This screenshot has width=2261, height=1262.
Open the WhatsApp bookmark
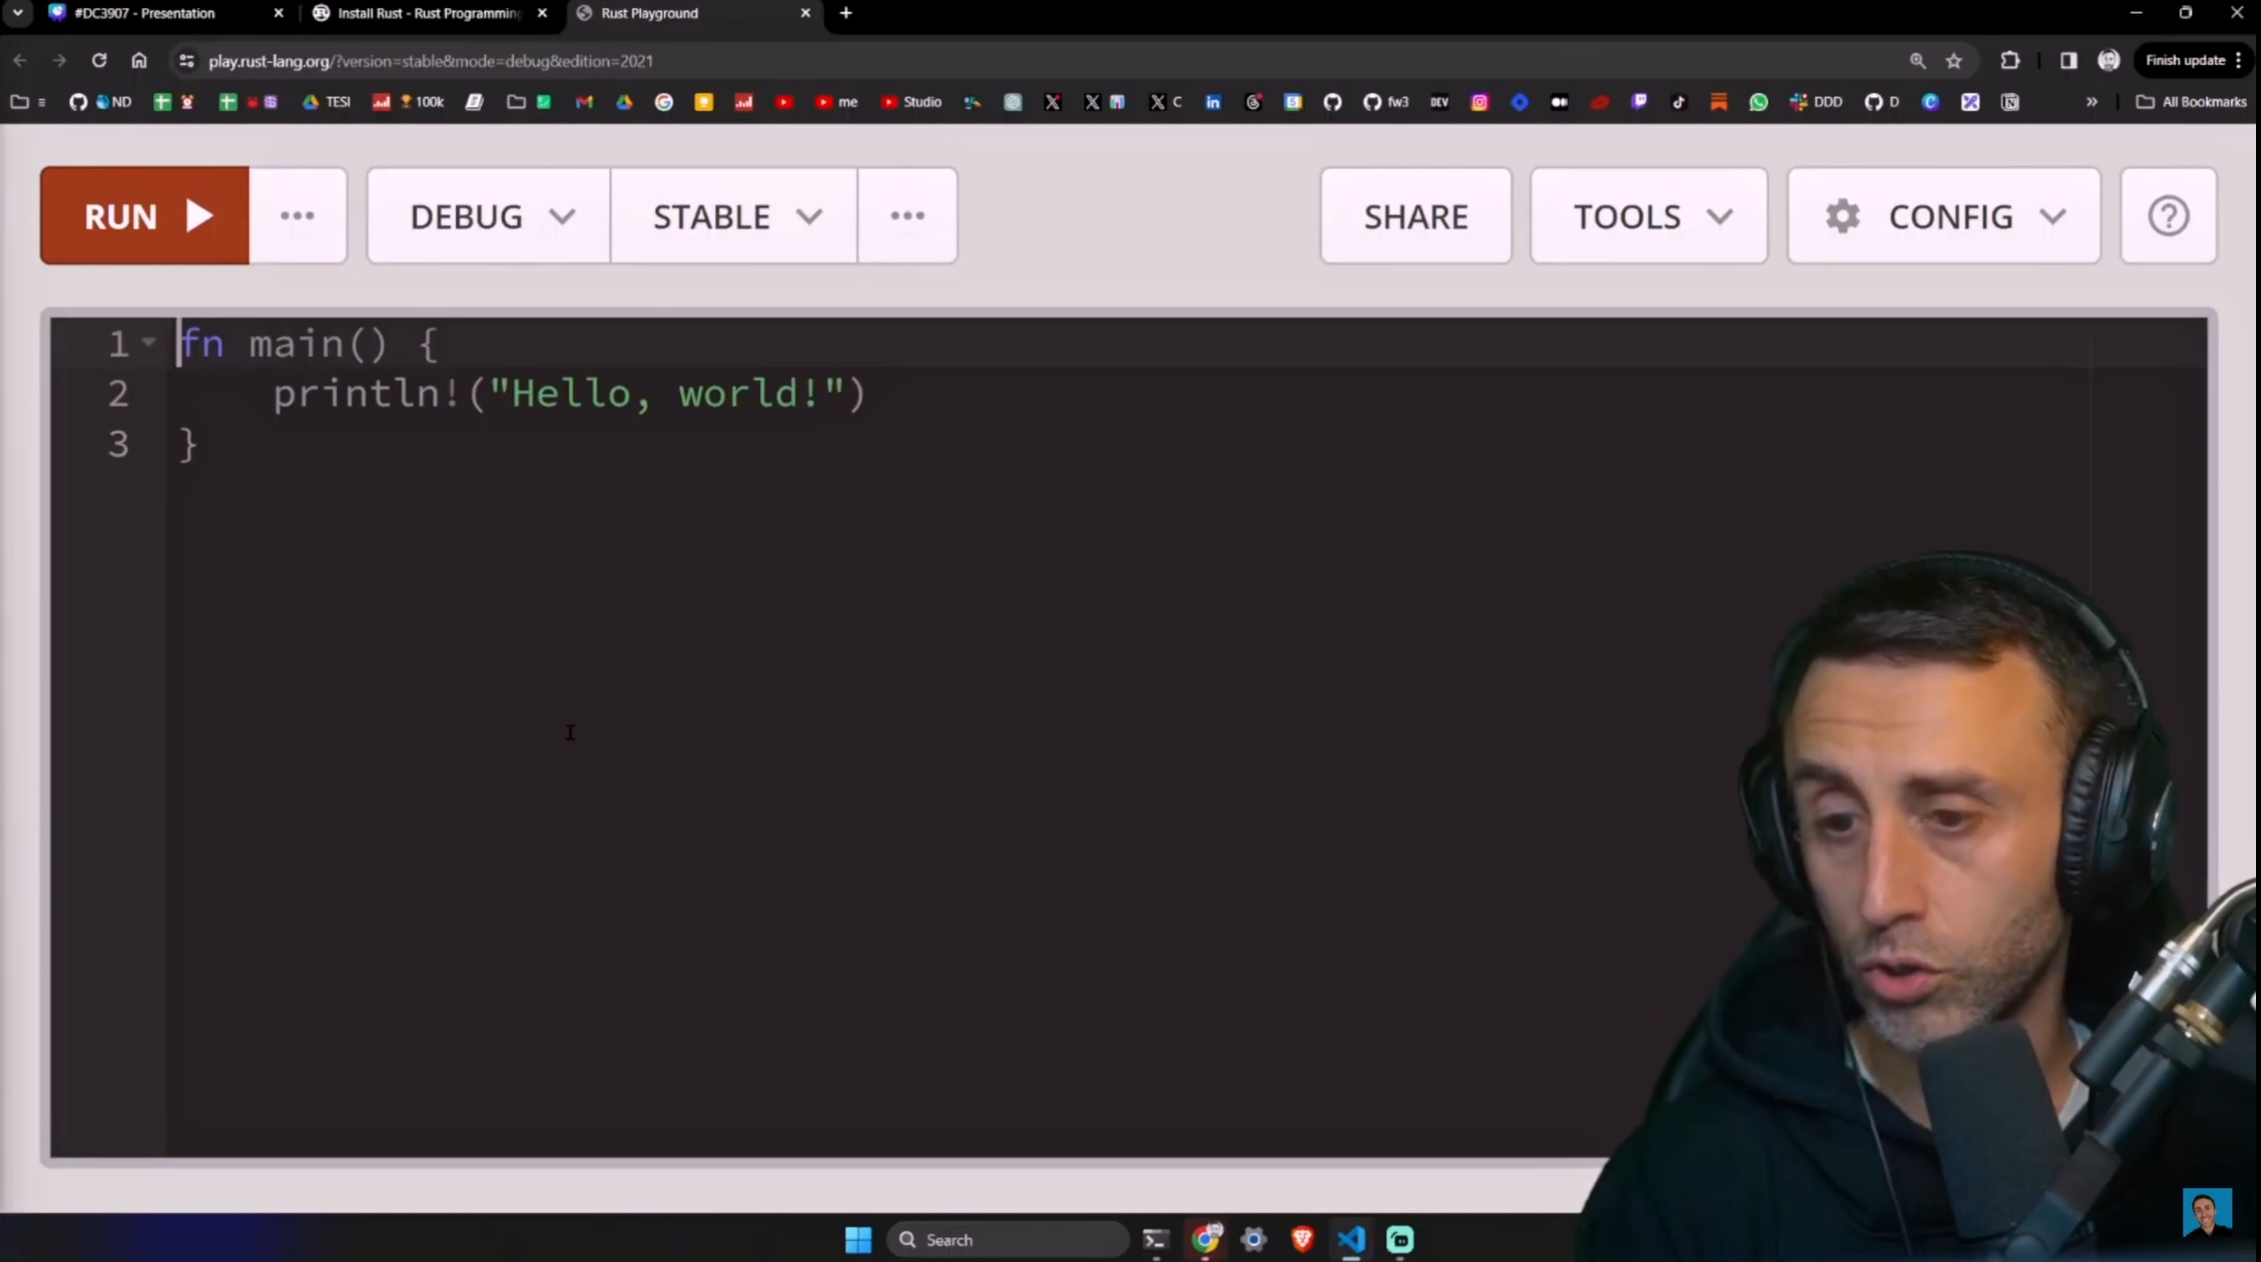[1759, 101]
